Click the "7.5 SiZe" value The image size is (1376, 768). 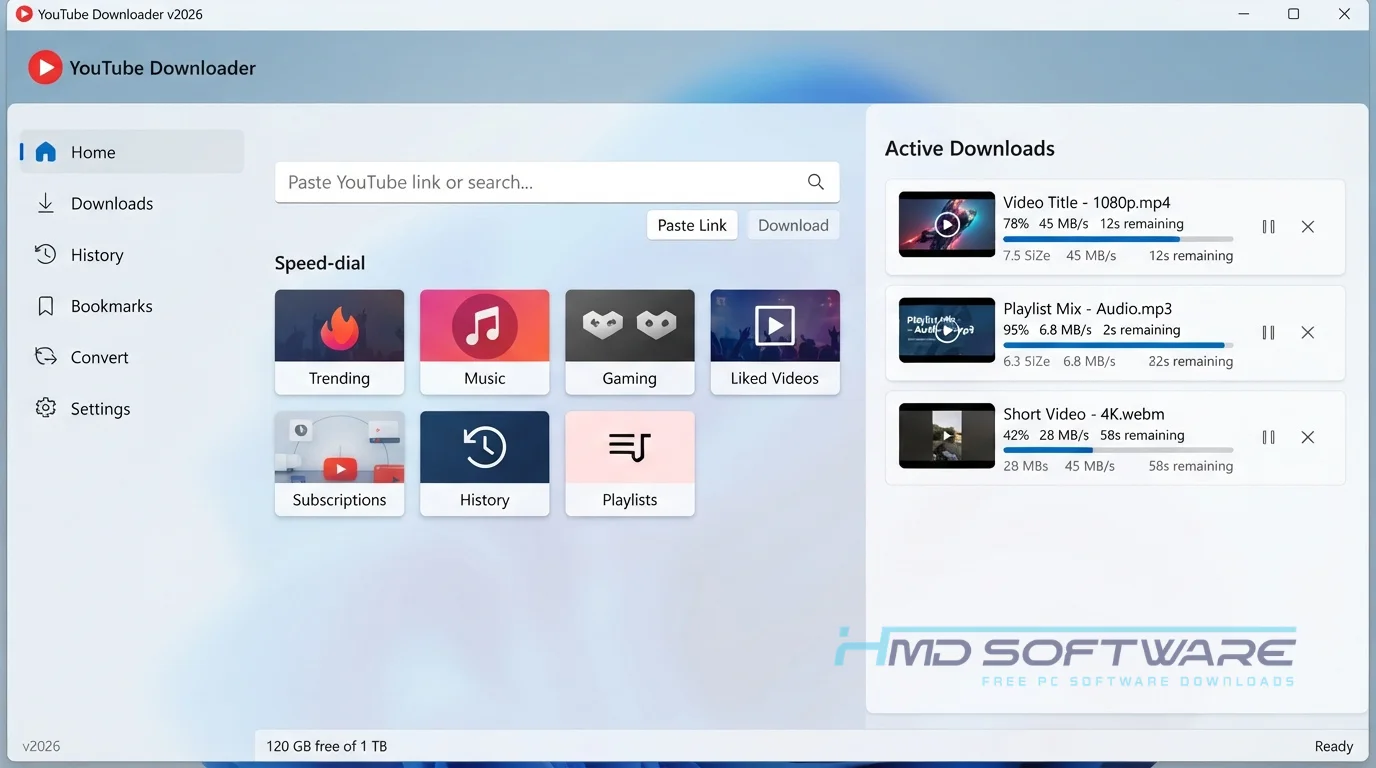tap(1027, 255)
